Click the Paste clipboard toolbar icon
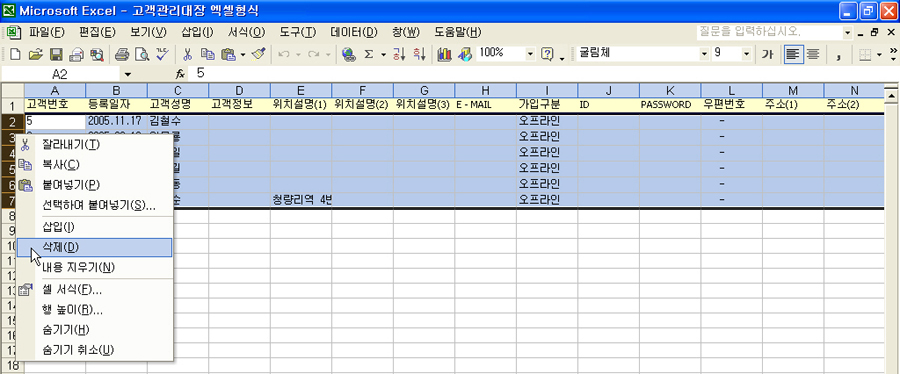The width and height of the screenshot is (900, 374). [x=228, y=54]
